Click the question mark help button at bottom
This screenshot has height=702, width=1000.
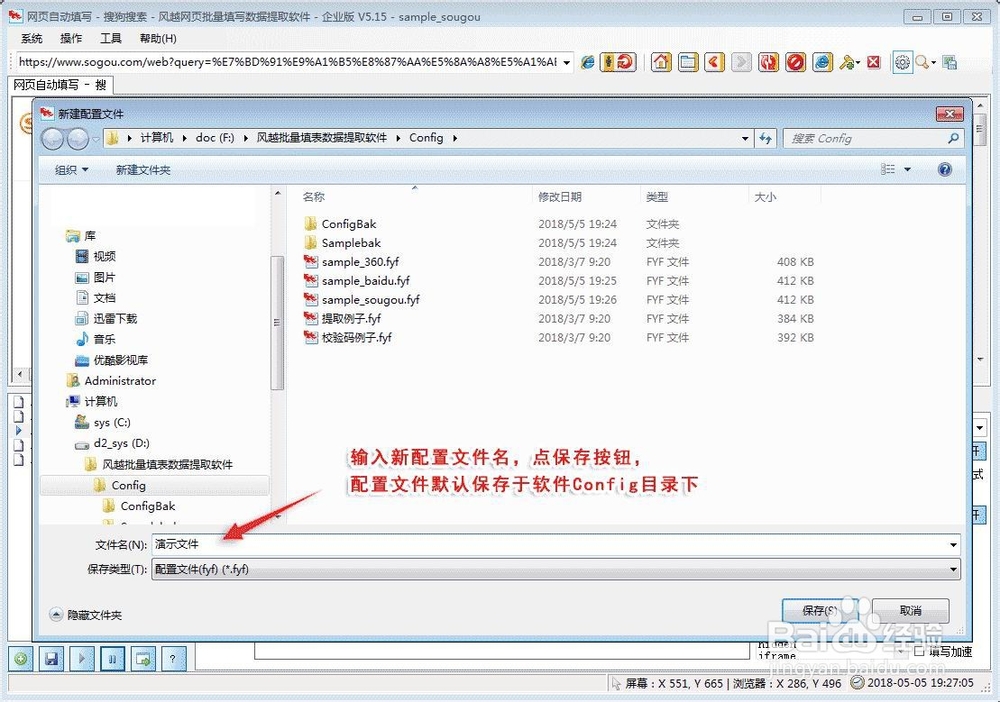[173, 659]
